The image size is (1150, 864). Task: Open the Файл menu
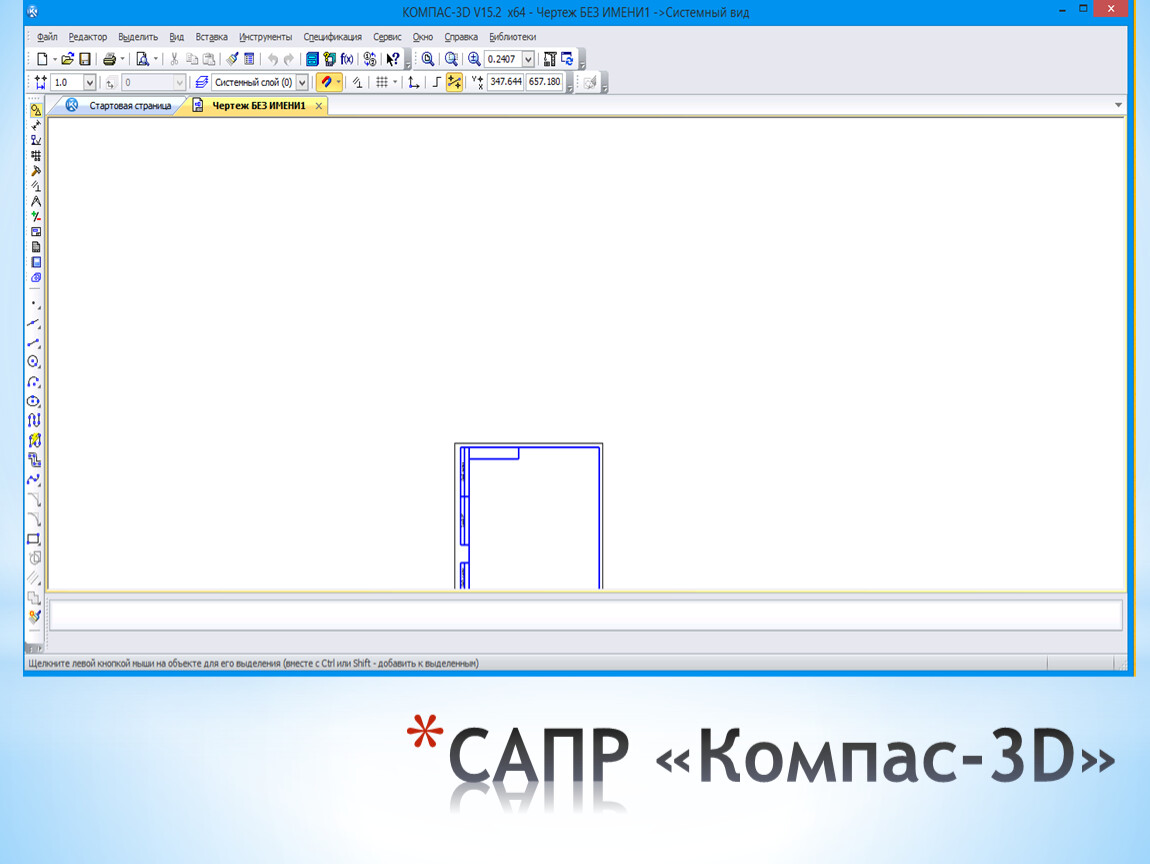(x=47, y=37)
